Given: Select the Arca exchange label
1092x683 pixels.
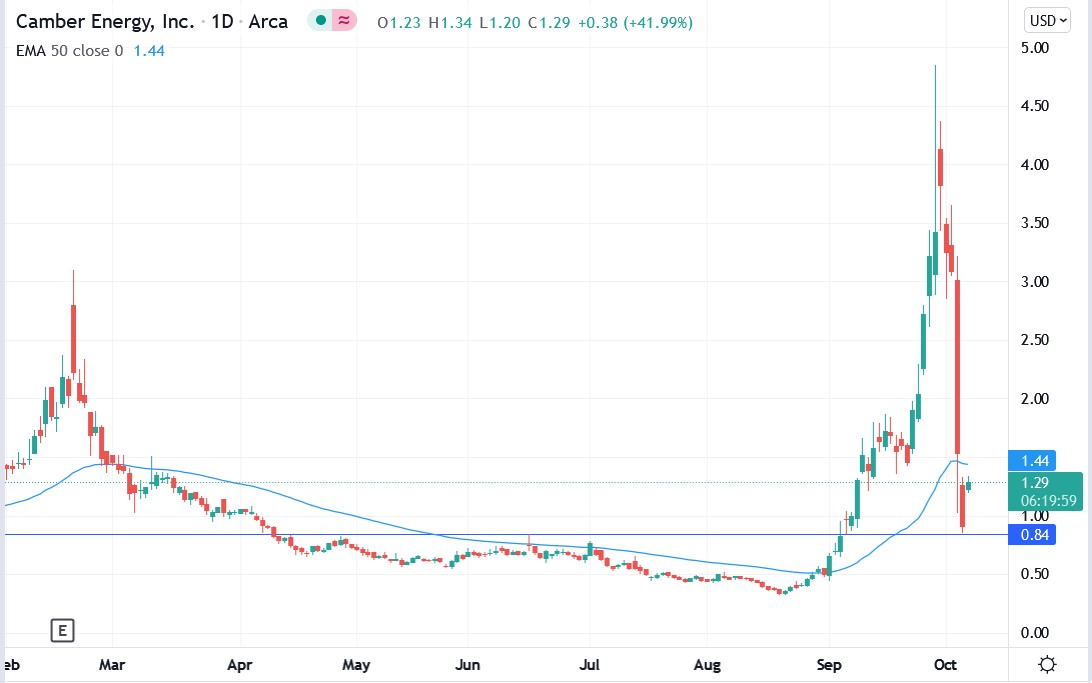Looking at the screenshot, I should point(268,20).
